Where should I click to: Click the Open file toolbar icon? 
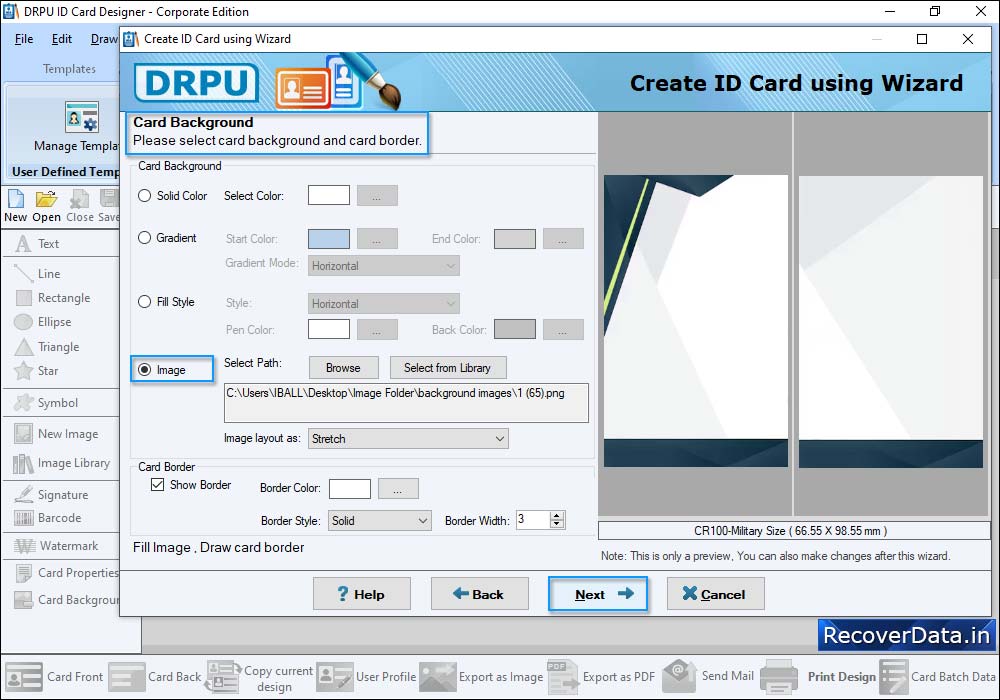[x=46, y=207]
